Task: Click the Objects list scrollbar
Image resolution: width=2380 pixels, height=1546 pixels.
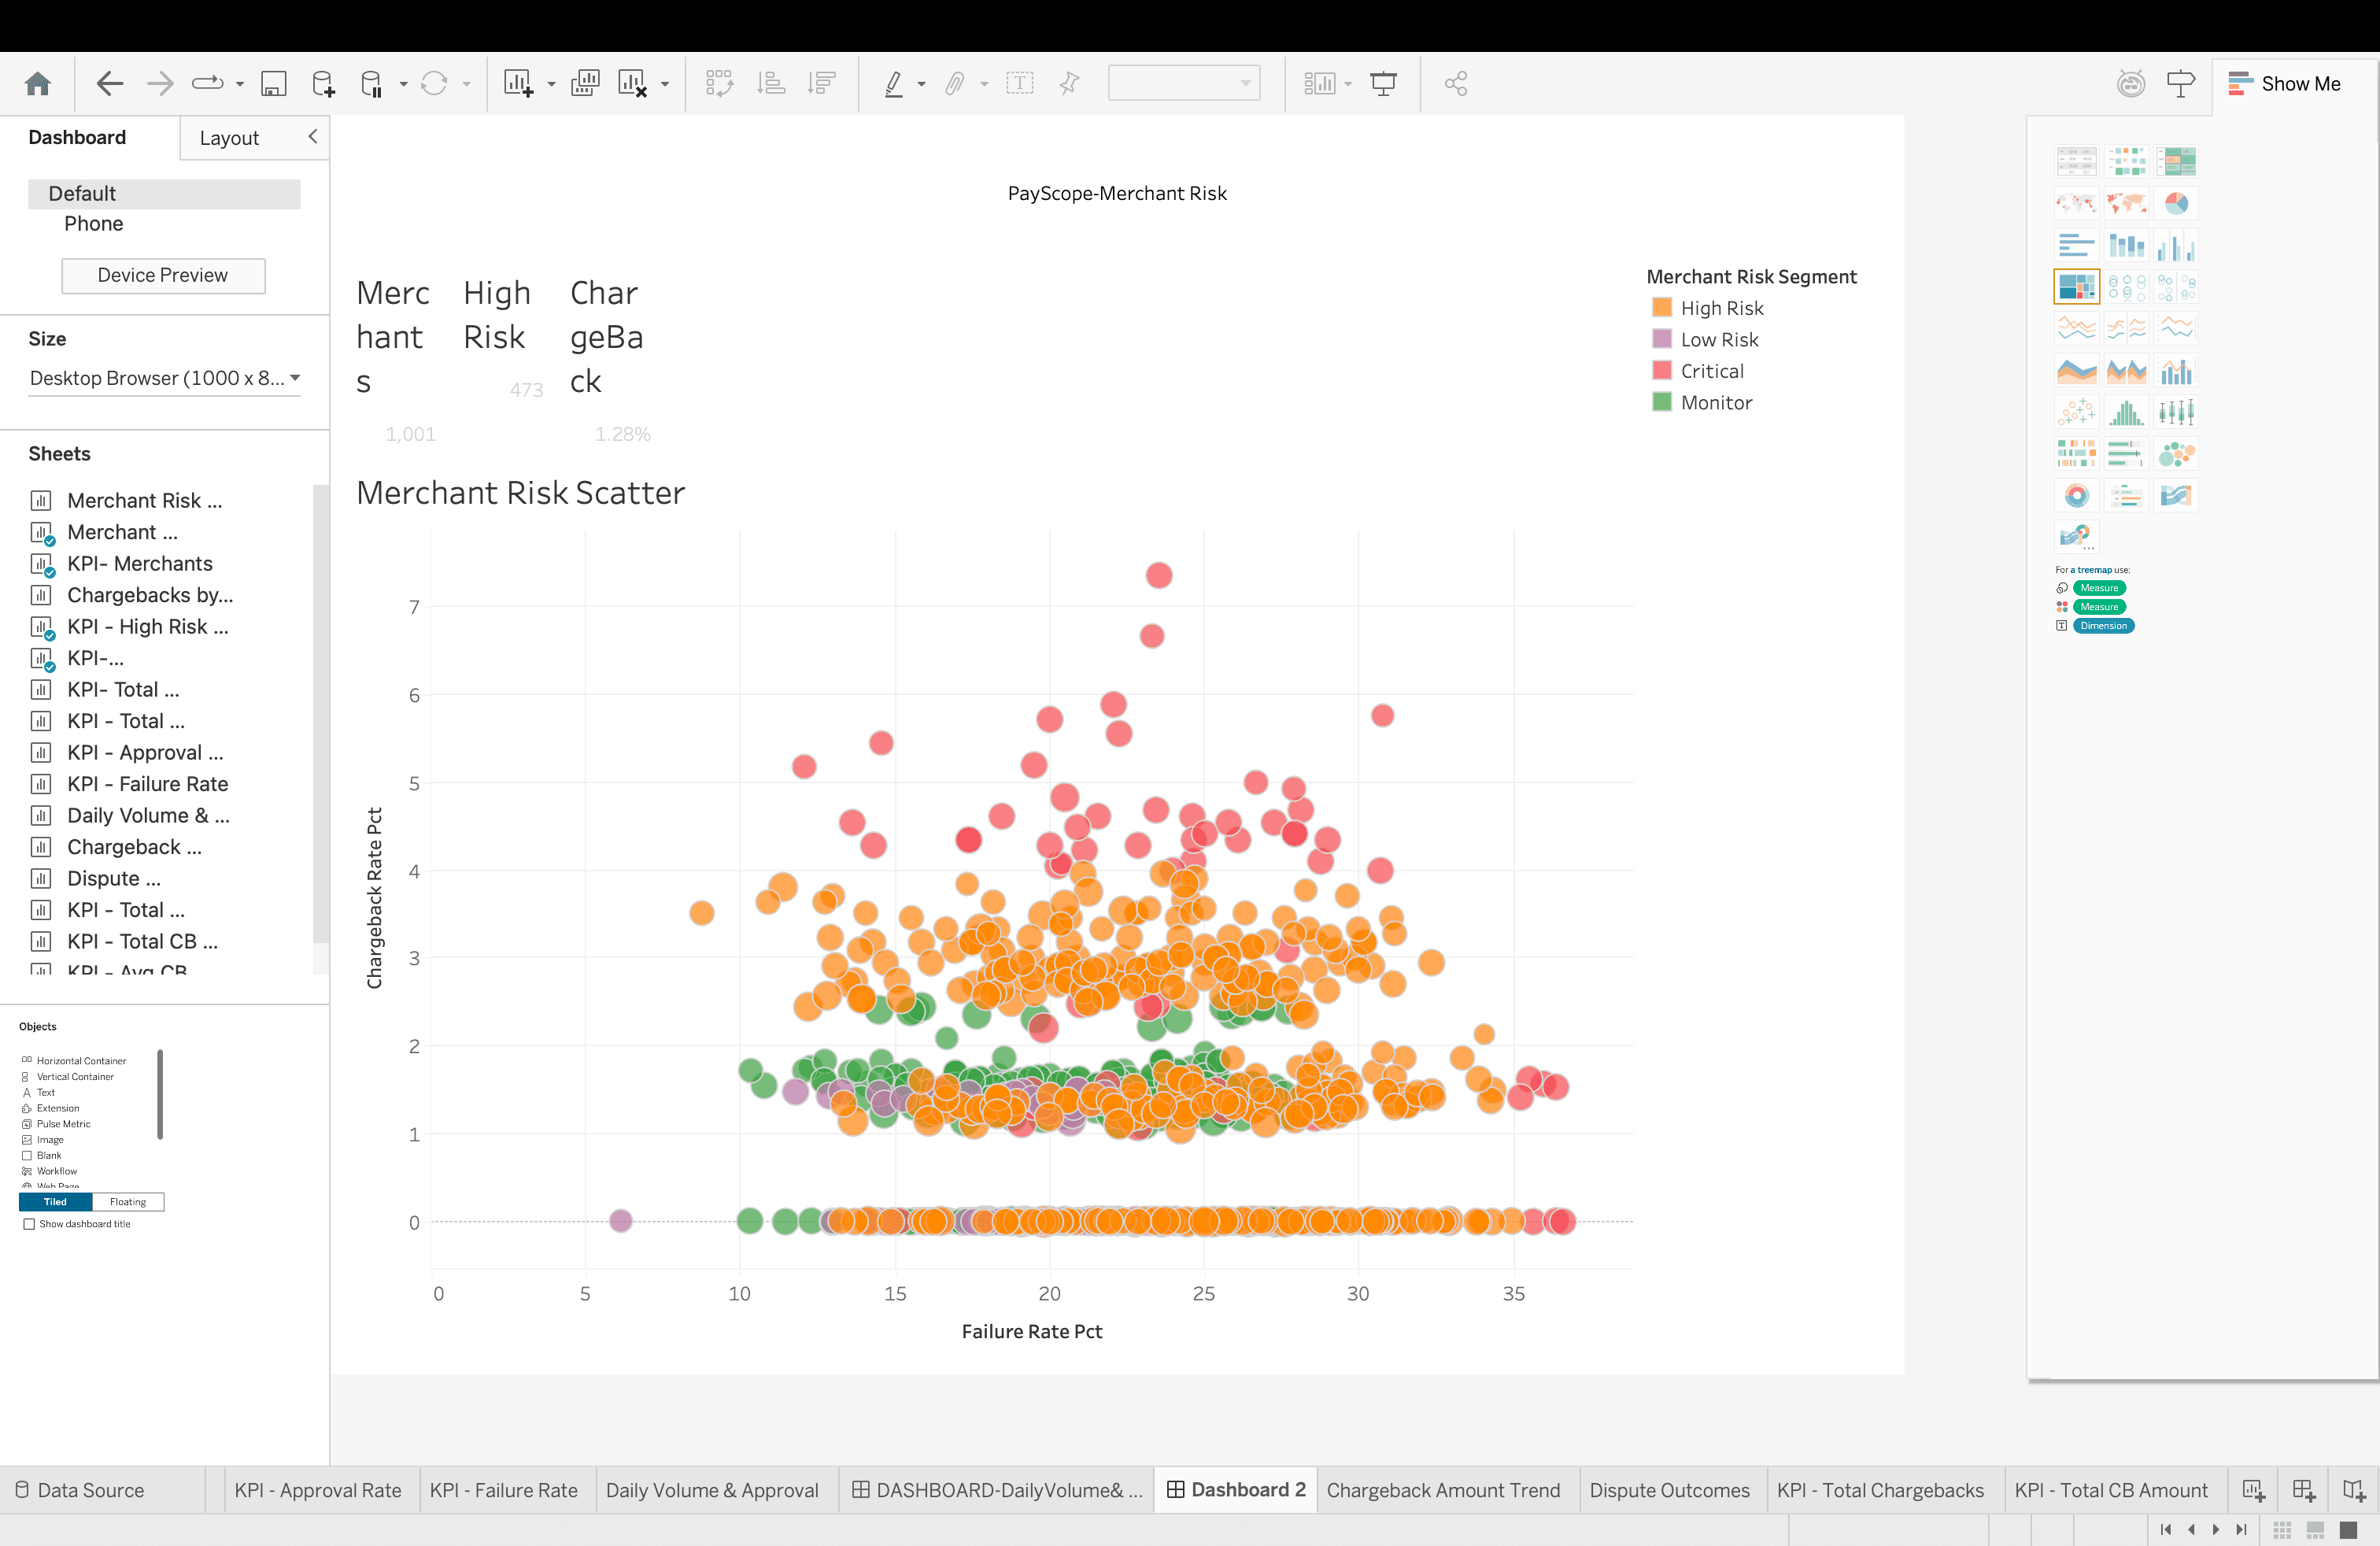Action: 160,1093
